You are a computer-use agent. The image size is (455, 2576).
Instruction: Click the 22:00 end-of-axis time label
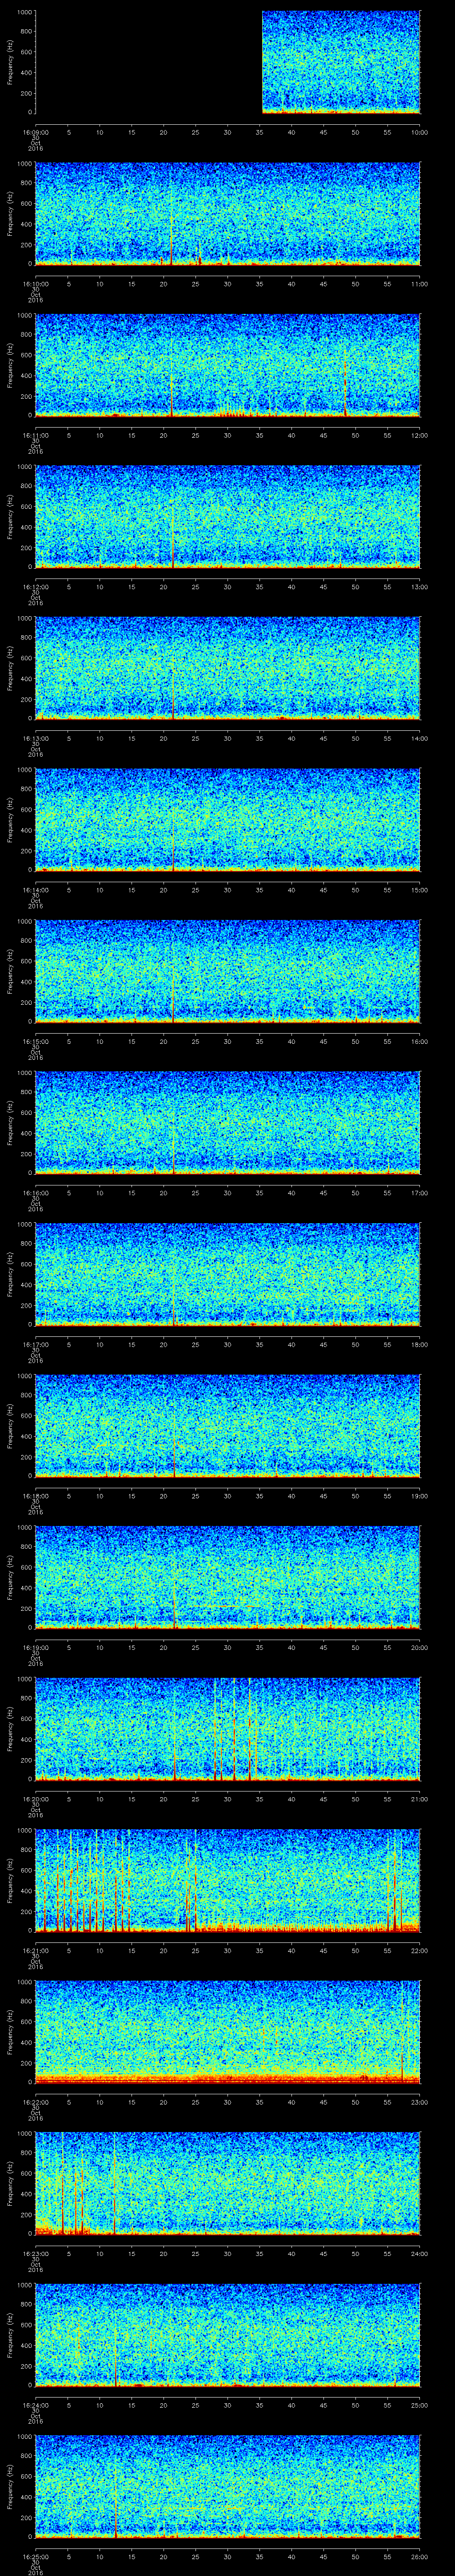[x=419, y=1950]
